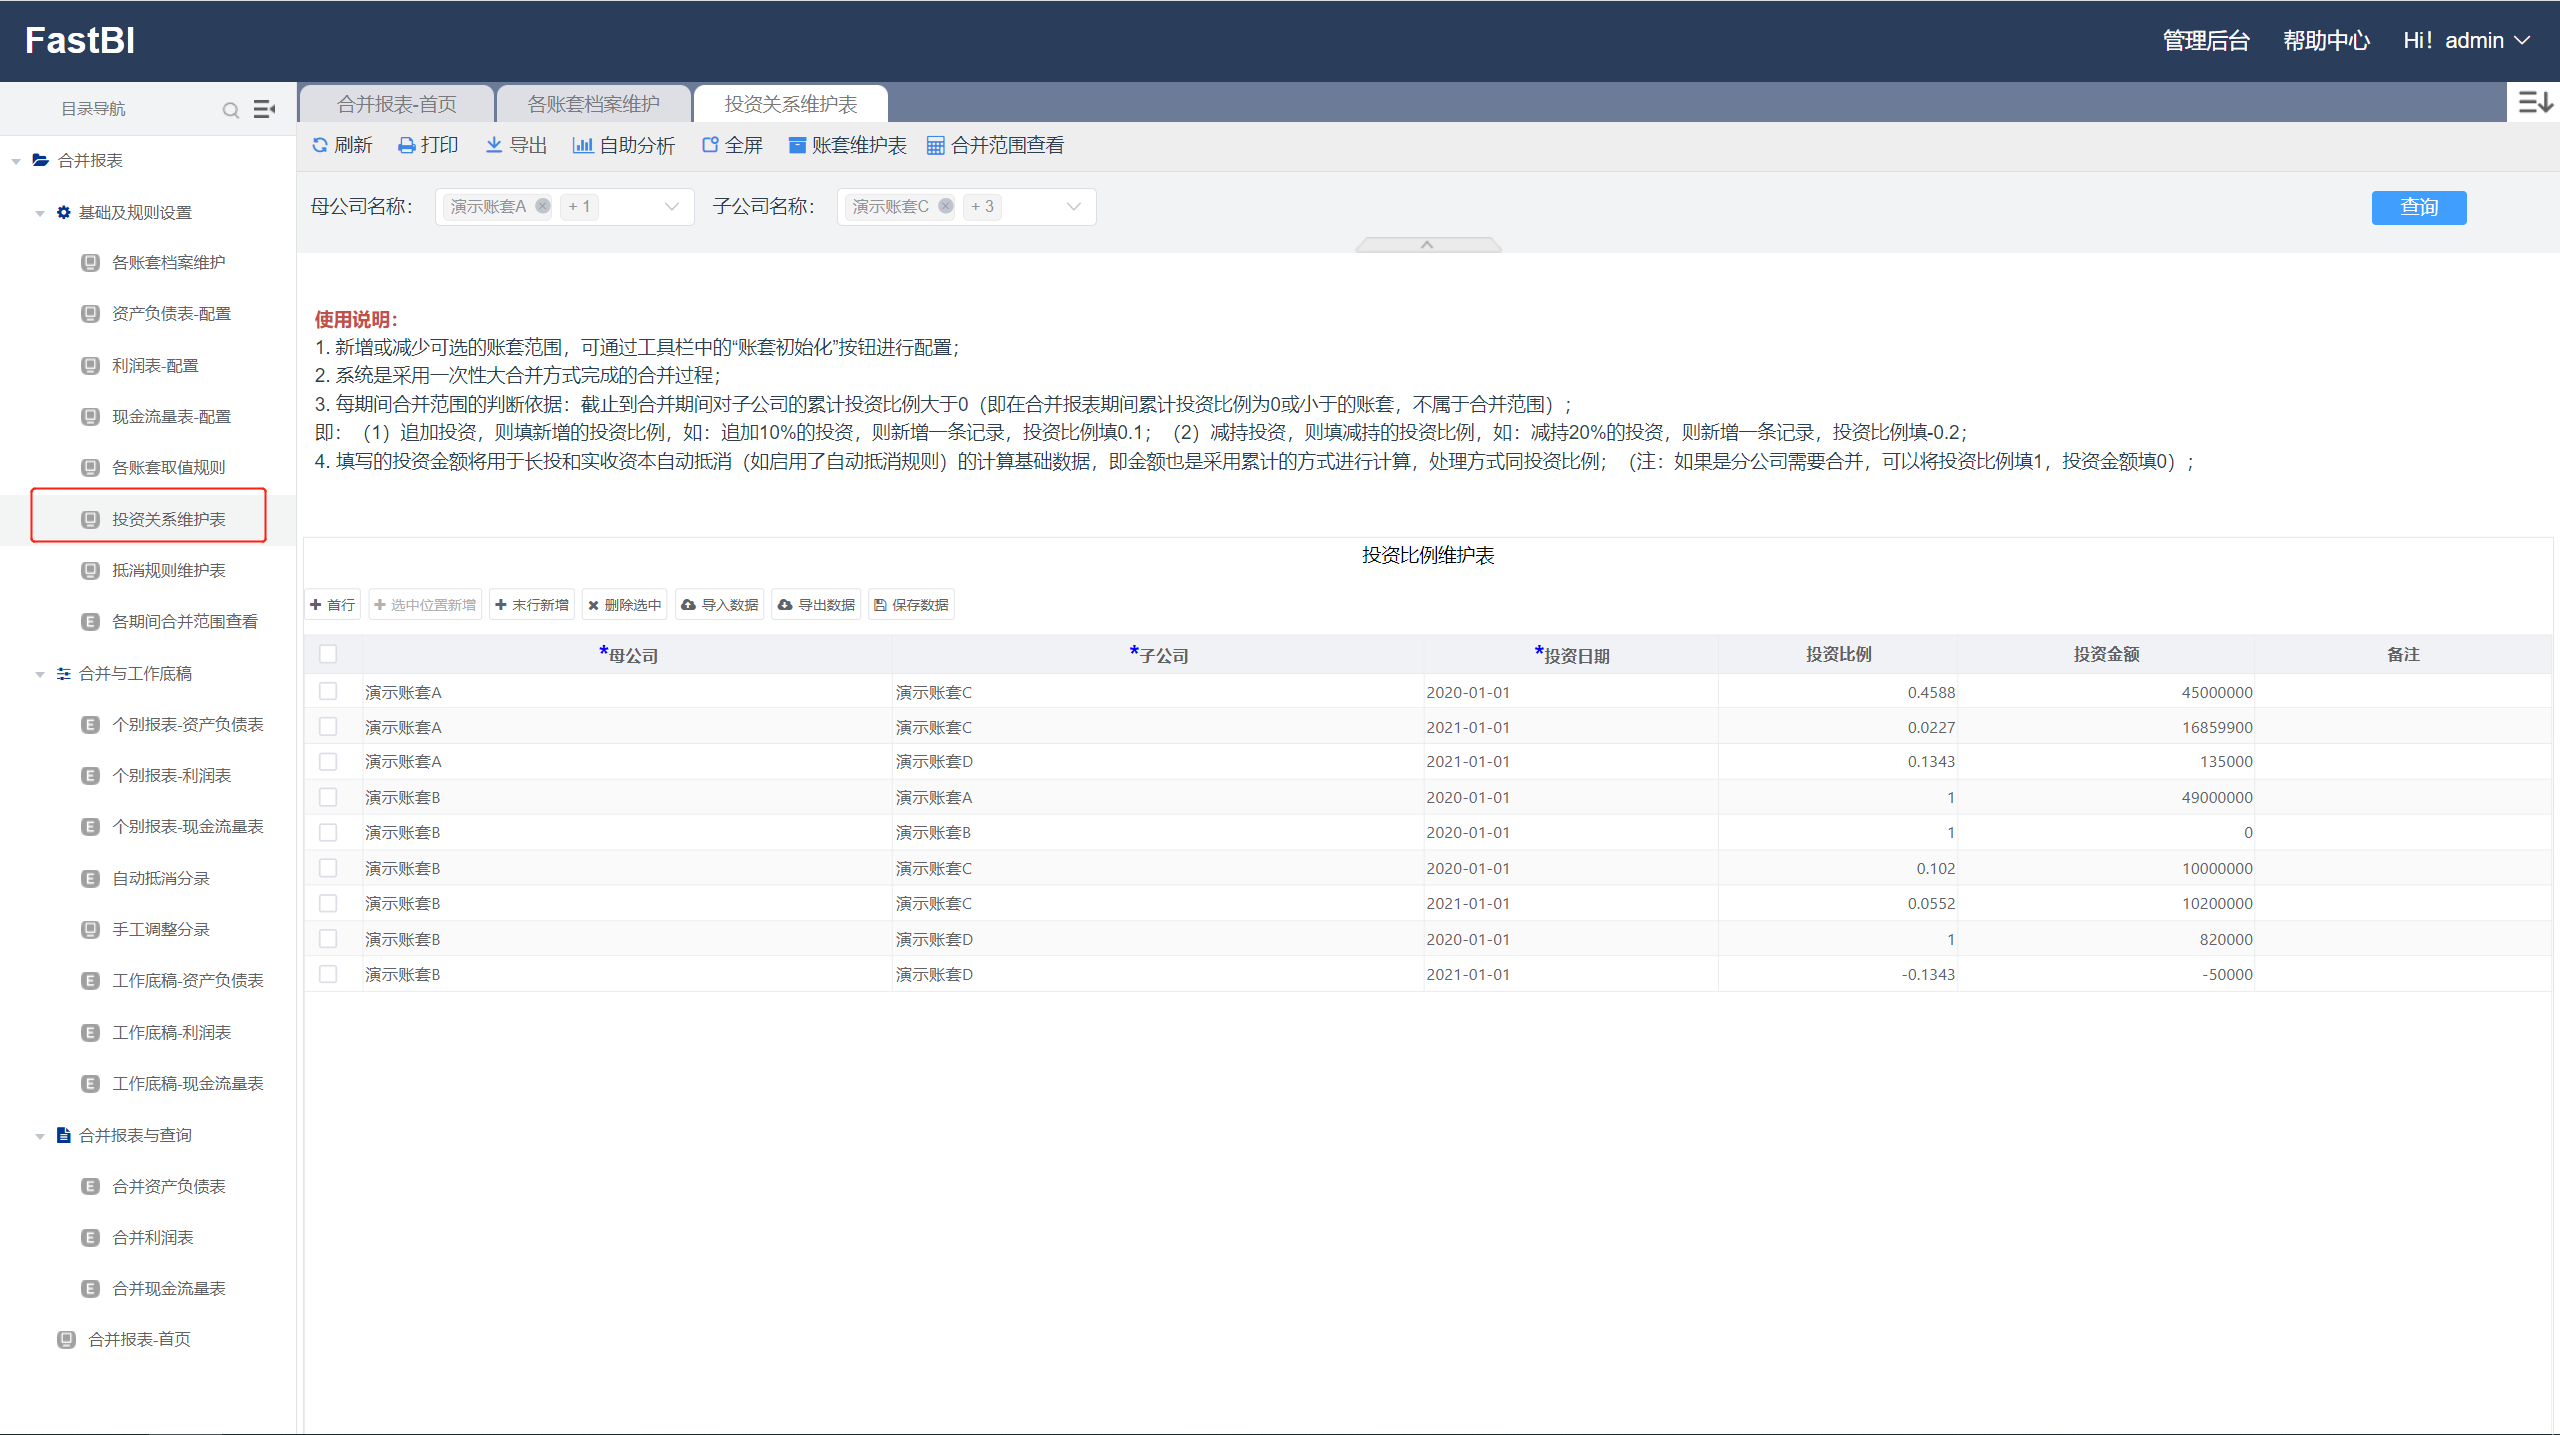The image size is (2560, 1435).
Task: Open the merge scope view (合并范围查看) icon
Action: click(x=936, y=146)
